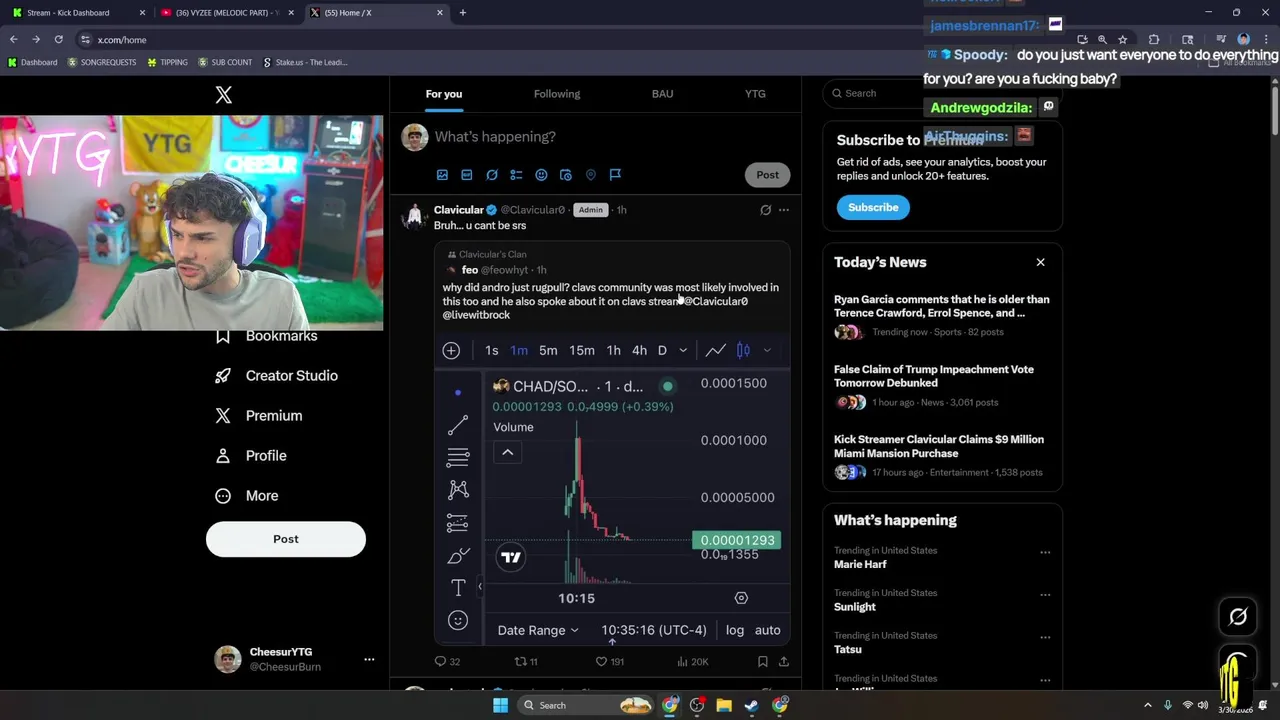Collapse the chart drawing toolbar
The height and width of the screenshot is (720, 1280).
480,586
